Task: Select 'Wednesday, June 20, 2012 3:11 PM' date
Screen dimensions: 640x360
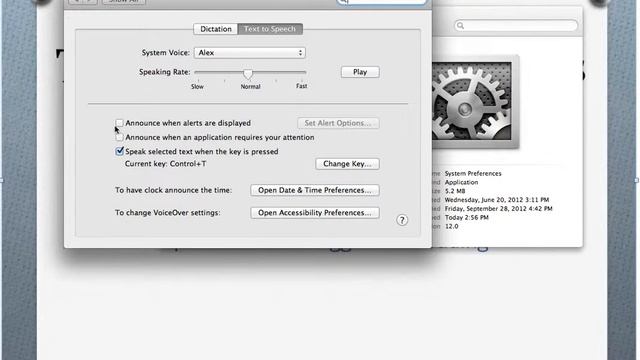Action: point(497,200)
